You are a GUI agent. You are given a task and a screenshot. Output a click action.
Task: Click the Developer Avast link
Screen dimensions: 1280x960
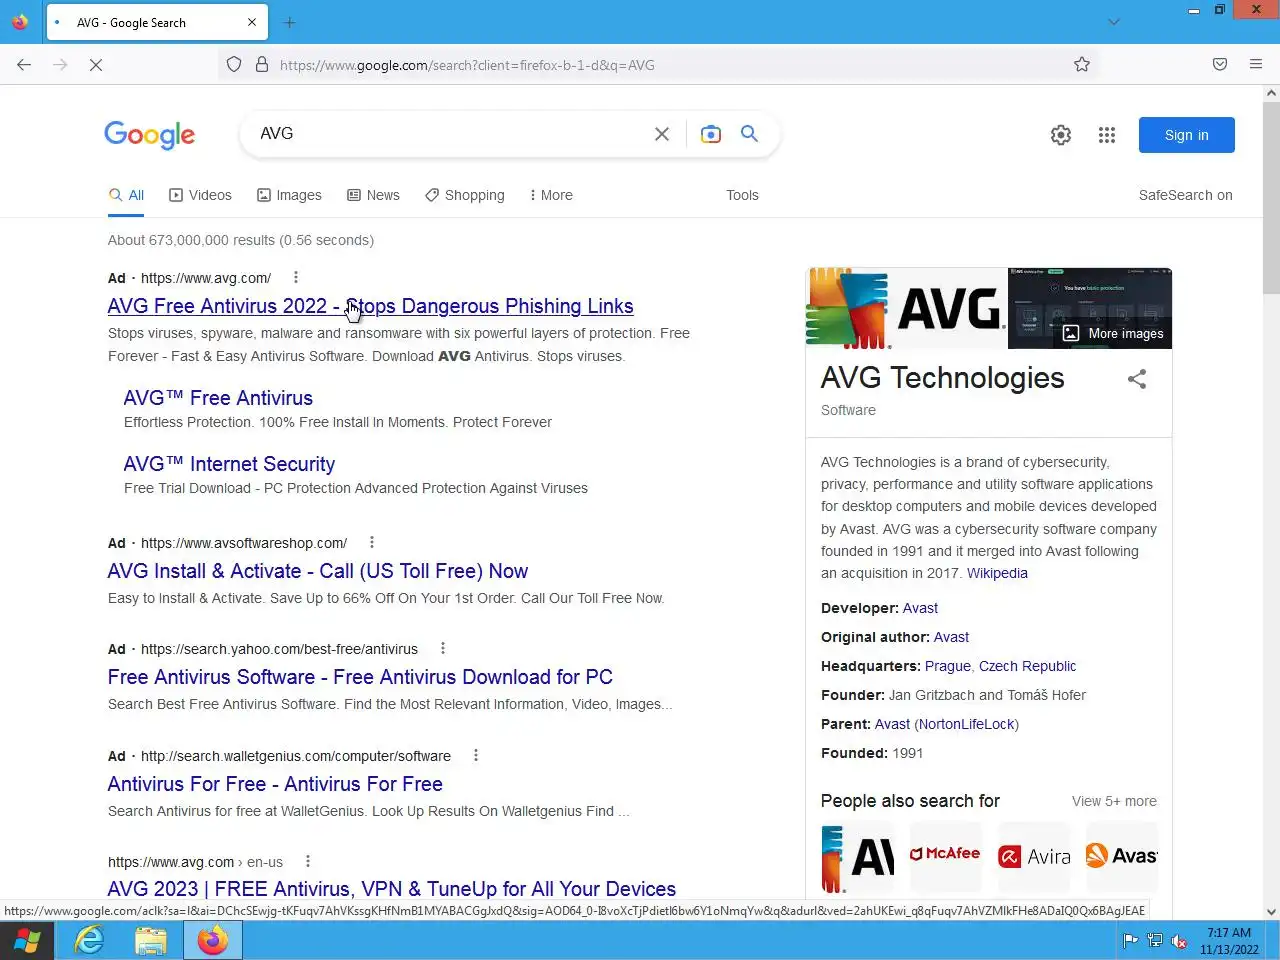(920, 608)
